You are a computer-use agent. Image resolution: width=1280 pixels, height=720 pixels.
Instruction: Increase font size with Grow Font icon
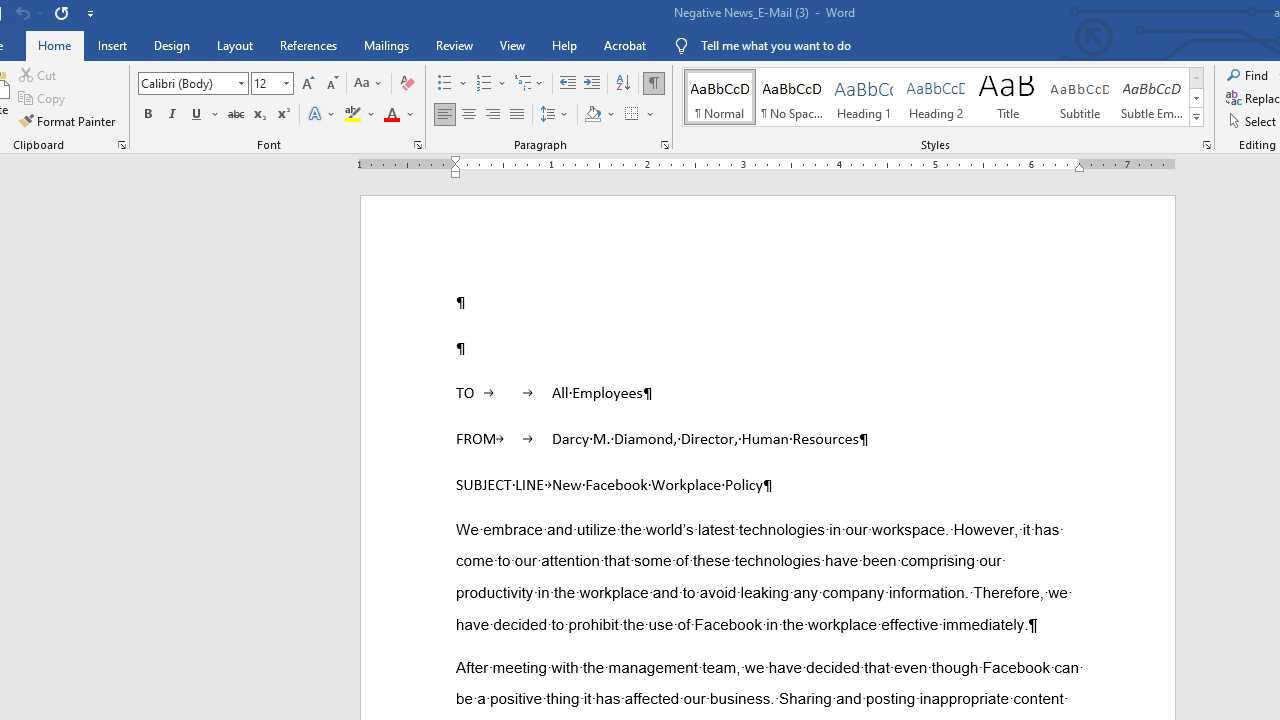pyautogui.click(x=308, y=84)
